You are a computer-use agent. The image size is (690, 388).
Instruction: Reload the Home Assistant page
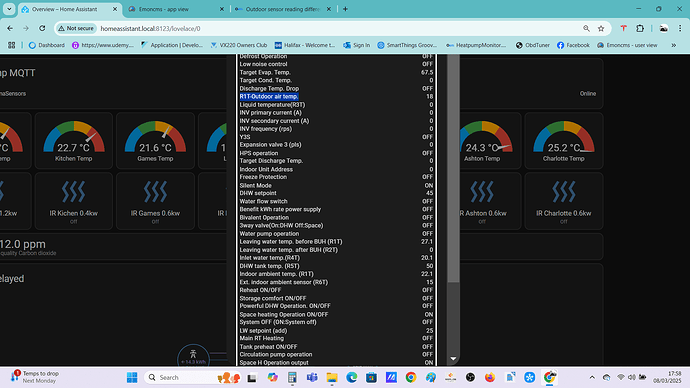point(42,29)
